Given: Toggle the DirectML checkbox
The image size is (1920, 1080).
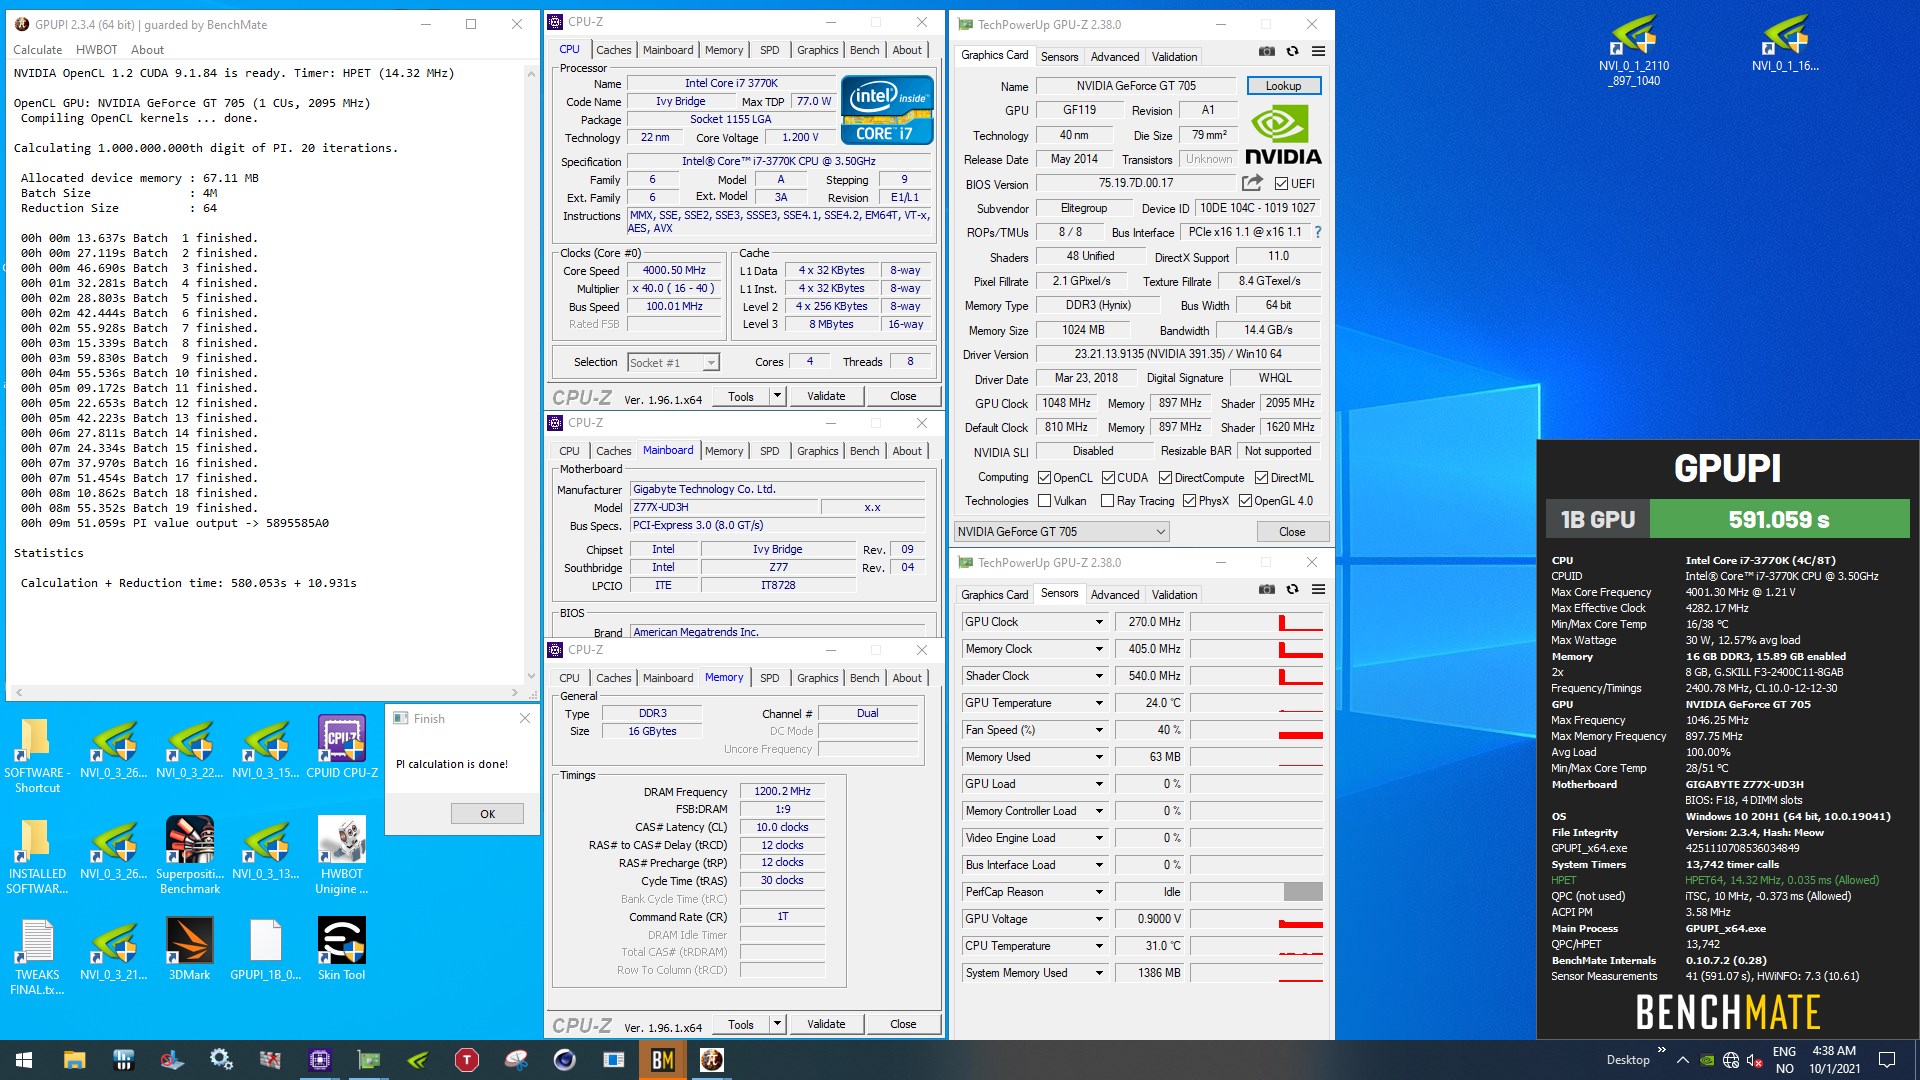Looking at the screenshot, I should click(1261, 478).
